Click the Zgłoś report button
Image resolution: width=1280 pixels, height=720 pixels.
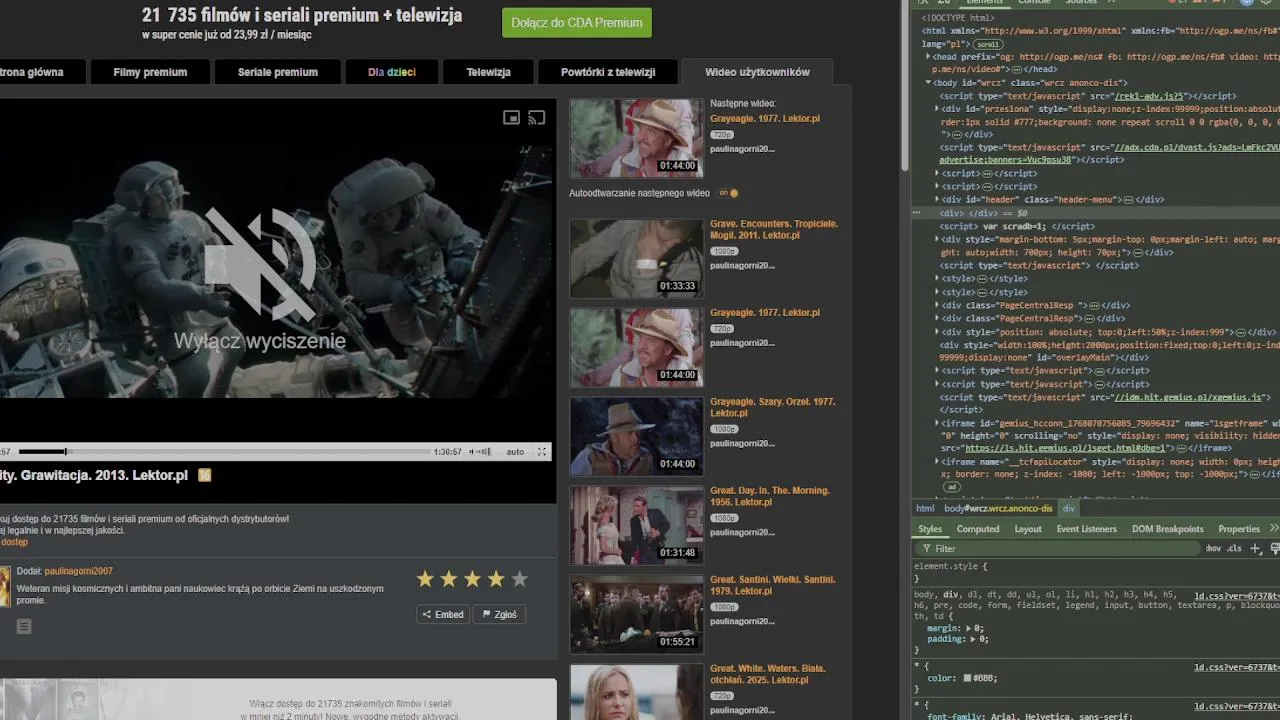click(499, 614)
